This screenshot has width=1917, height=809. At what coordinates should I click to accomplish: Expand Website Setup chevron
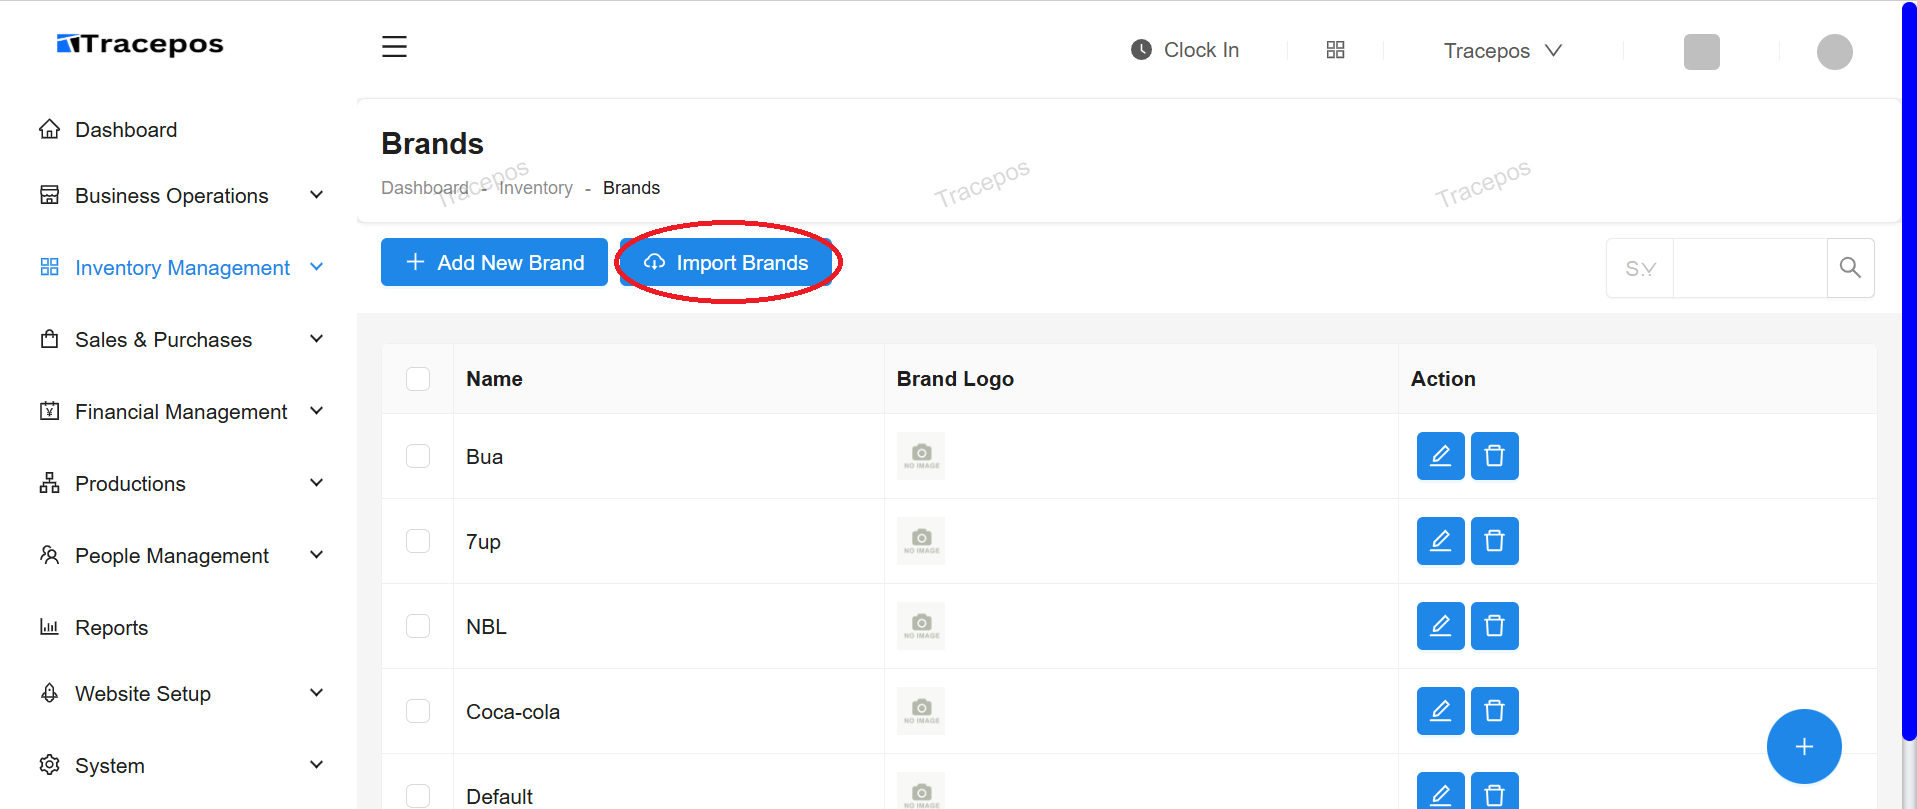point(316,693)
